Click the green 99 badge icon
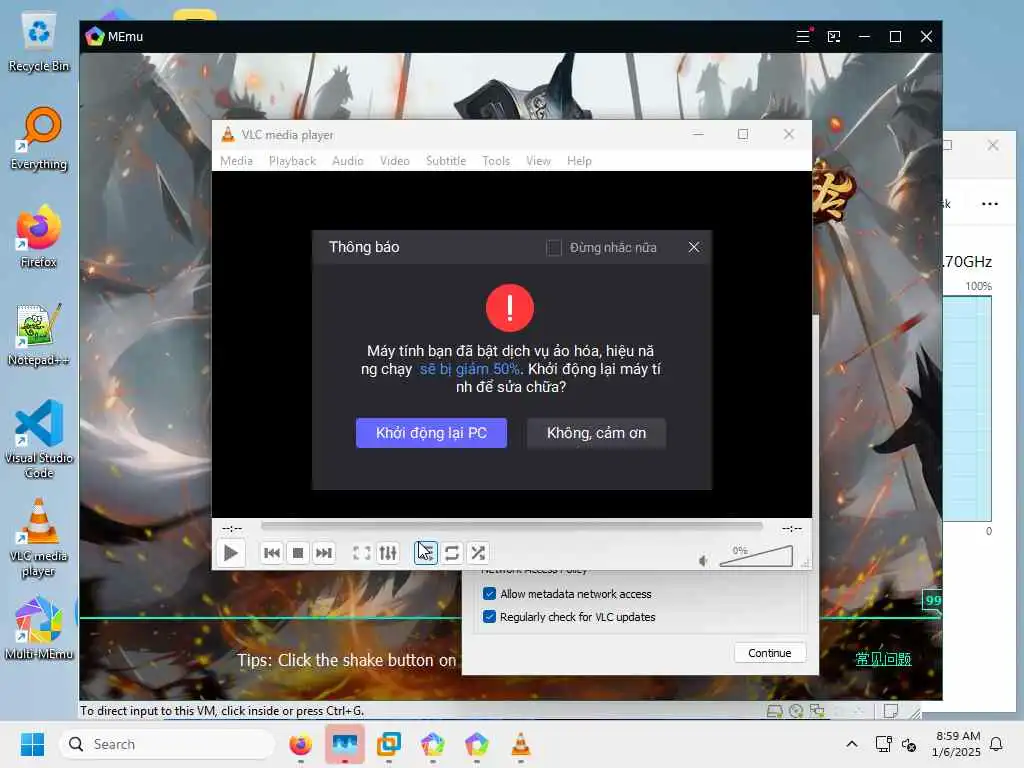This screenshot has height=768, width=1024. 933,600
